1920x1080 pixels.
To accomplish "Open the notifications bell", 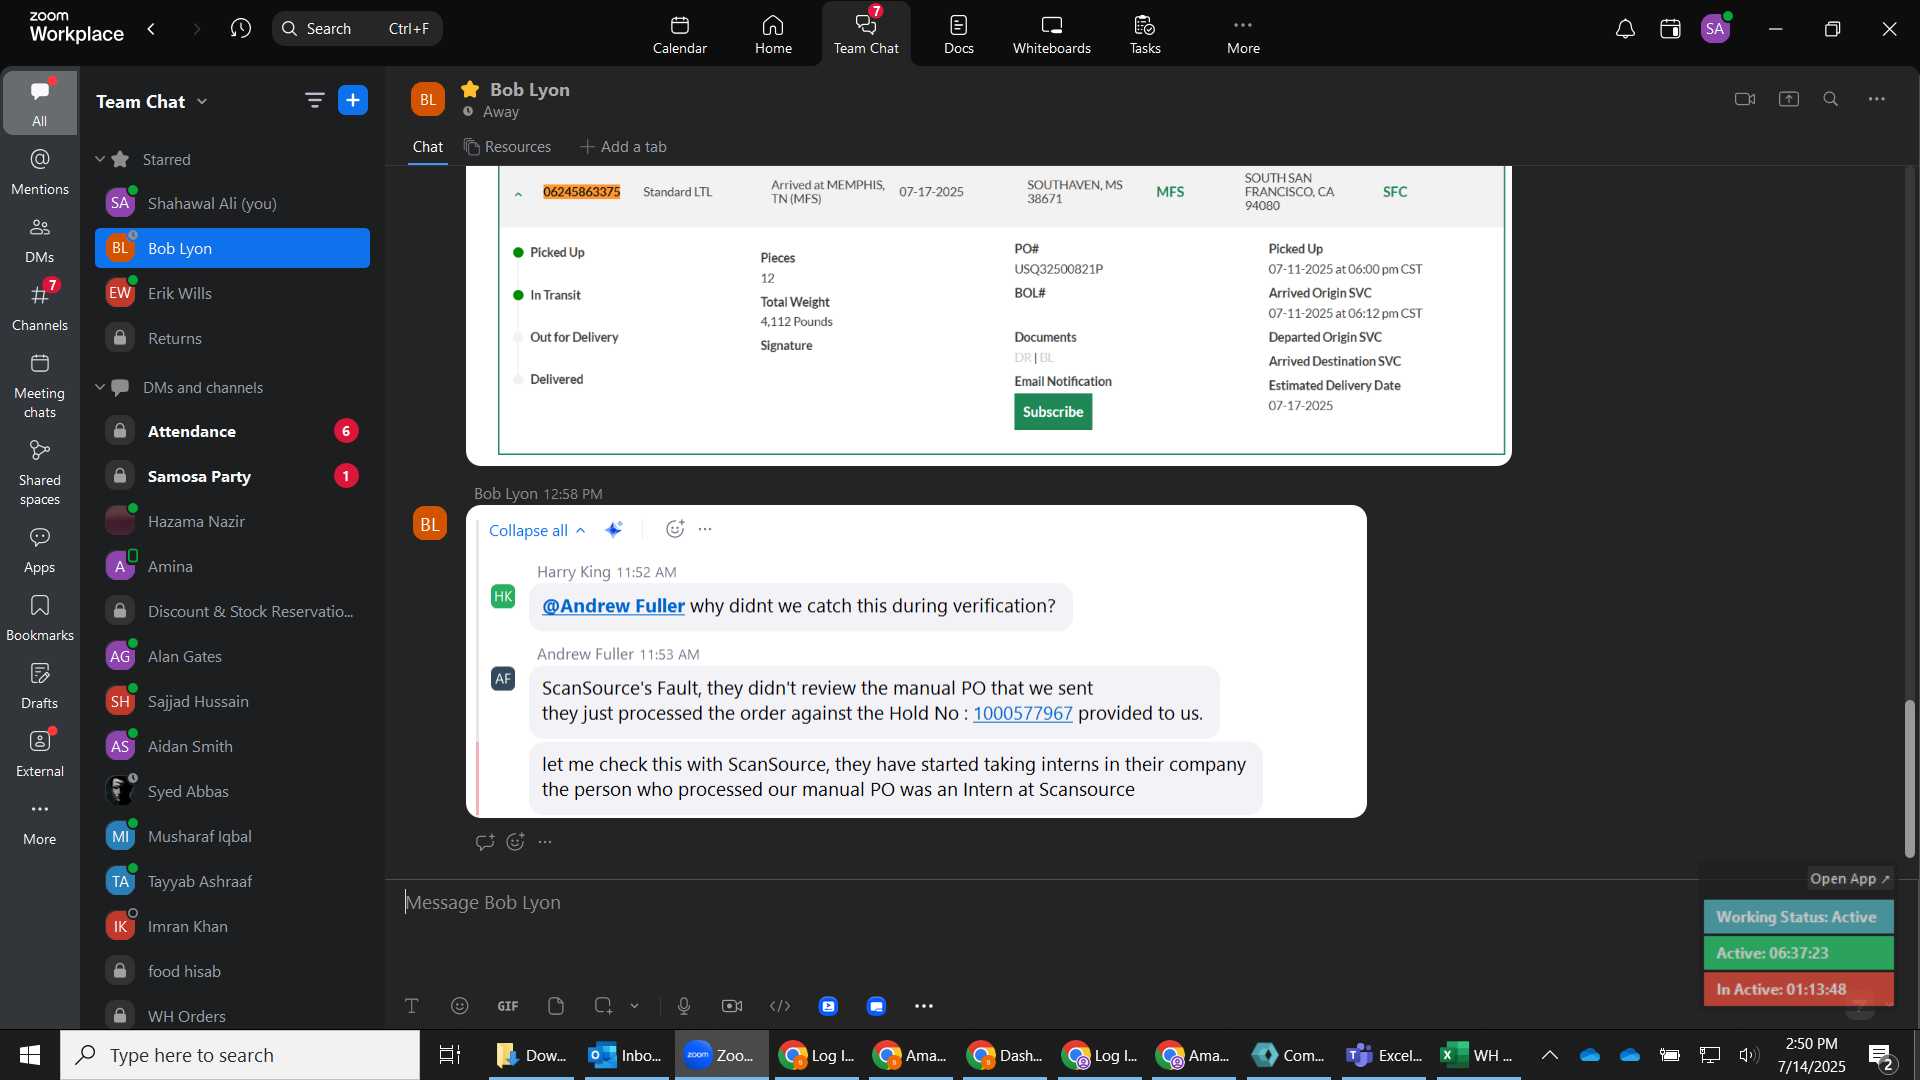I will [x=1625, y=29].
